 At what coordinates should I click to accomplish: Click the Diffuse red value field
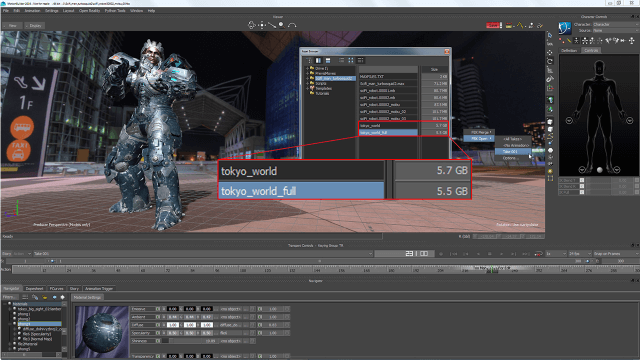click(173, 325)
